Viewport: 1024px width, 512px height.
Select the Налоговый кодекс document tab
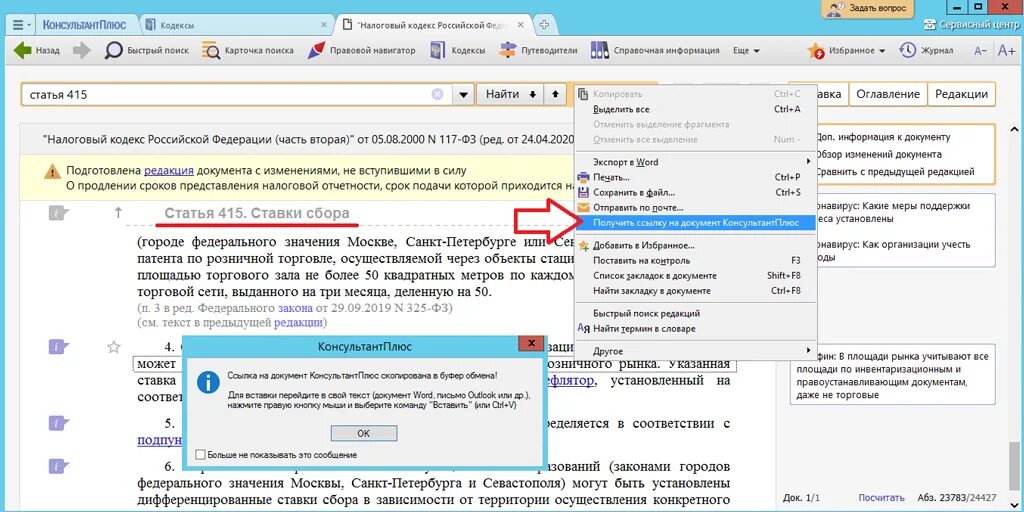431,25
